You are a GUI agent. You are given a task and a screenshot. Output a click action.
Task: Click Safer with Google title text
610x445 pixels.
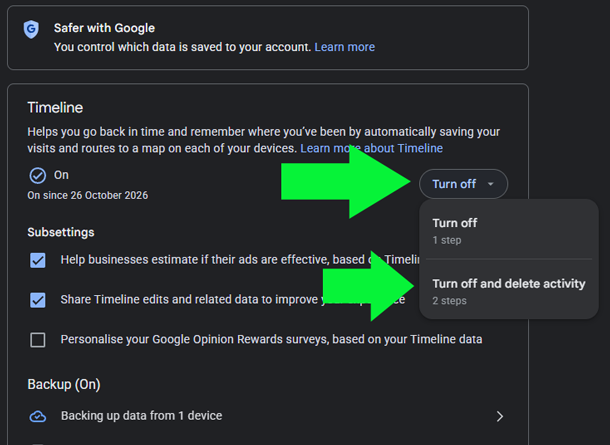tap(104, 28)
